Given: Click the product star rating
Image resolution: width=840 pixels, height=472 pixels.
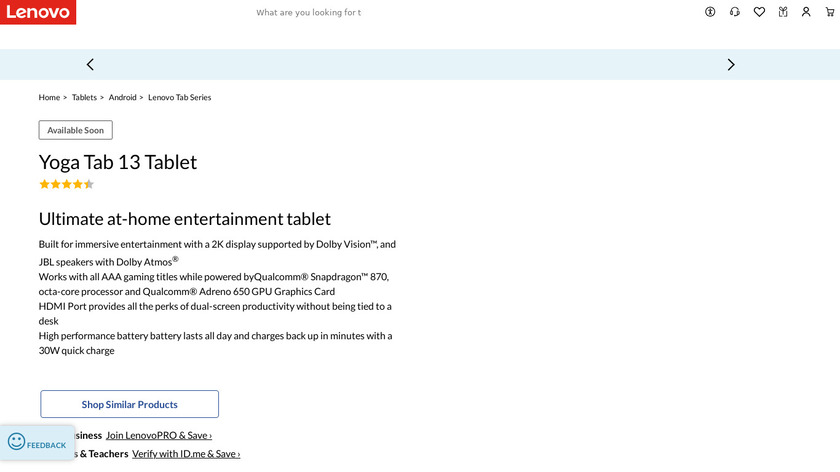Looking at the screenshot, I should pos(66,184).
